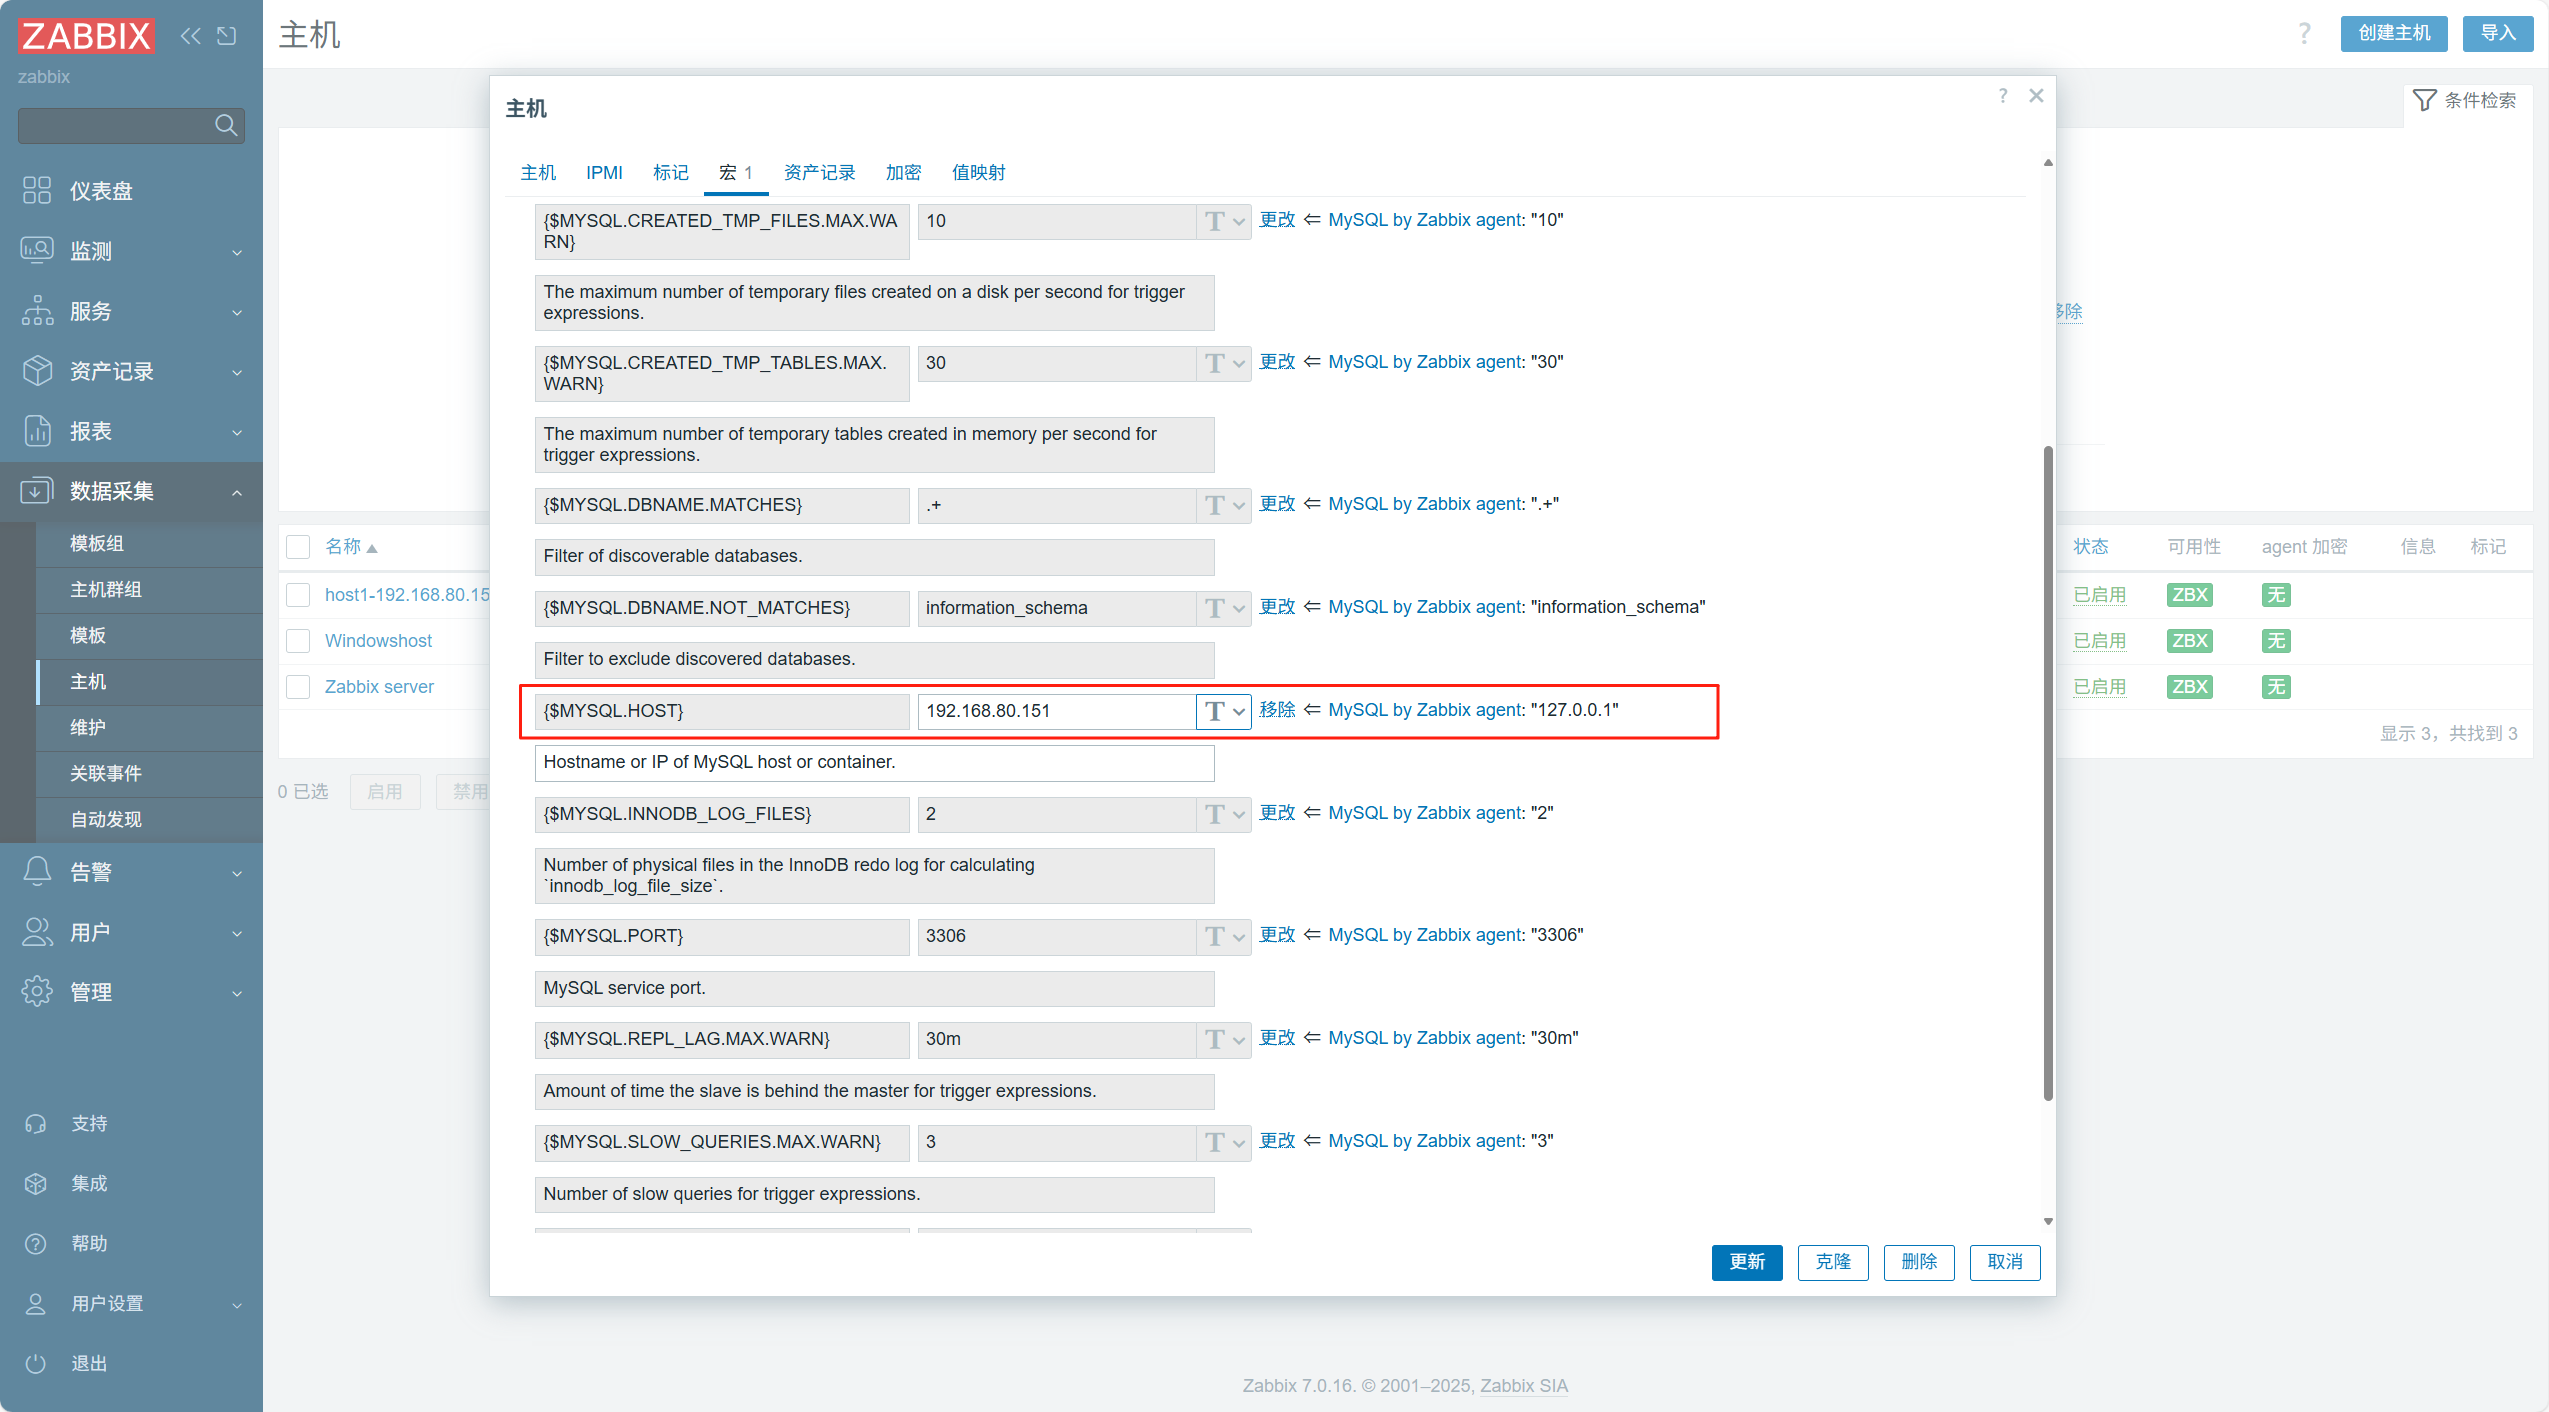Screen dimensions: 2549x1412
Task: Click 创建主机 button
Action: tap(2394, 33)
